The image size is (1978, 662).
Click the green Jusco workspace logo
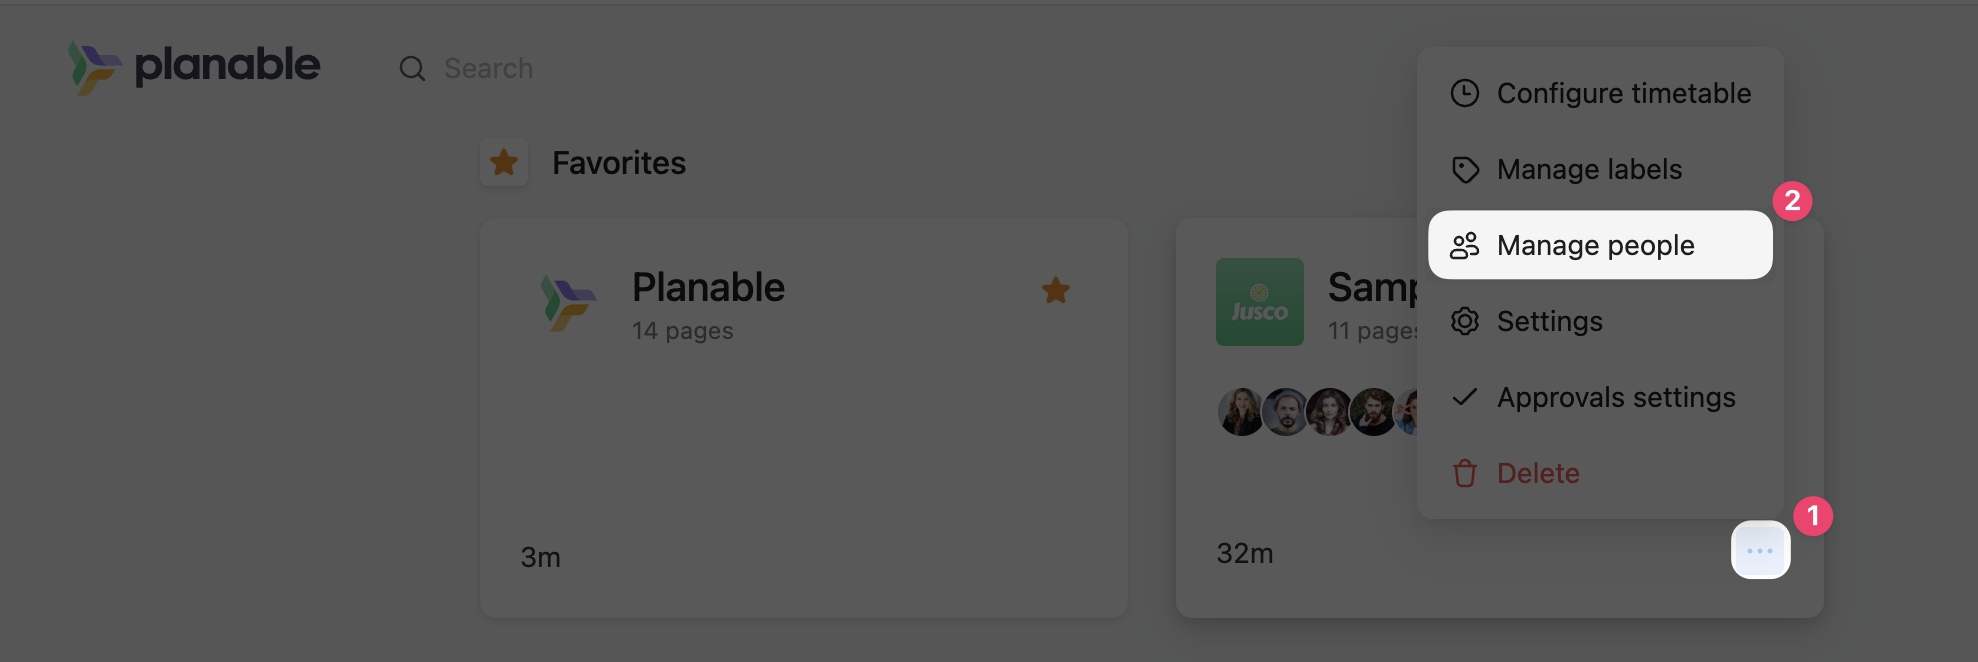(1259, 302)
